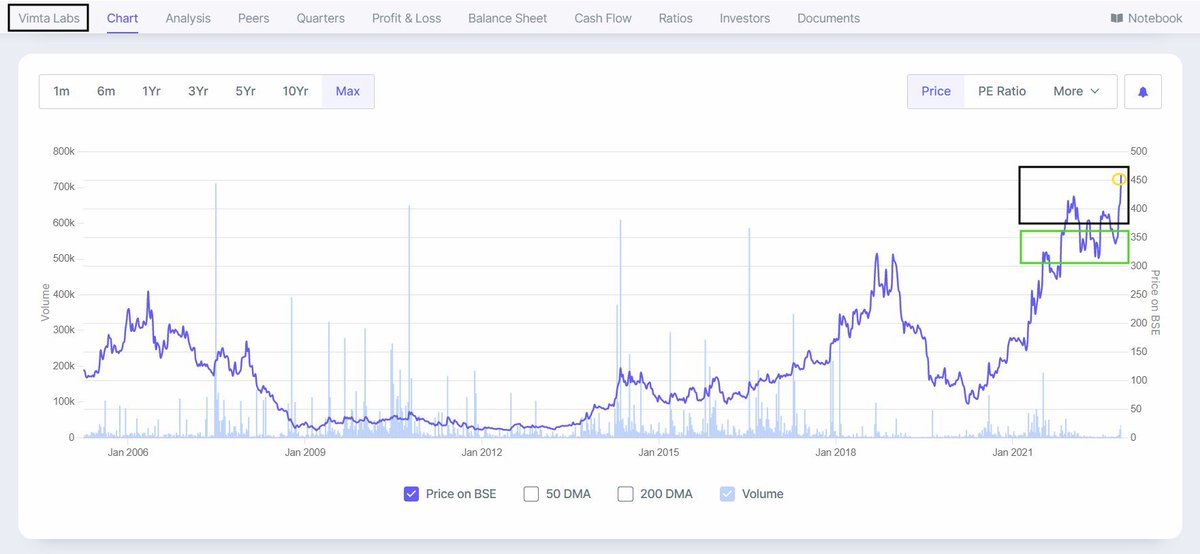Screen dimensions: 1200x554
Task: Go to the Peers tab
Action: point(254,18)
